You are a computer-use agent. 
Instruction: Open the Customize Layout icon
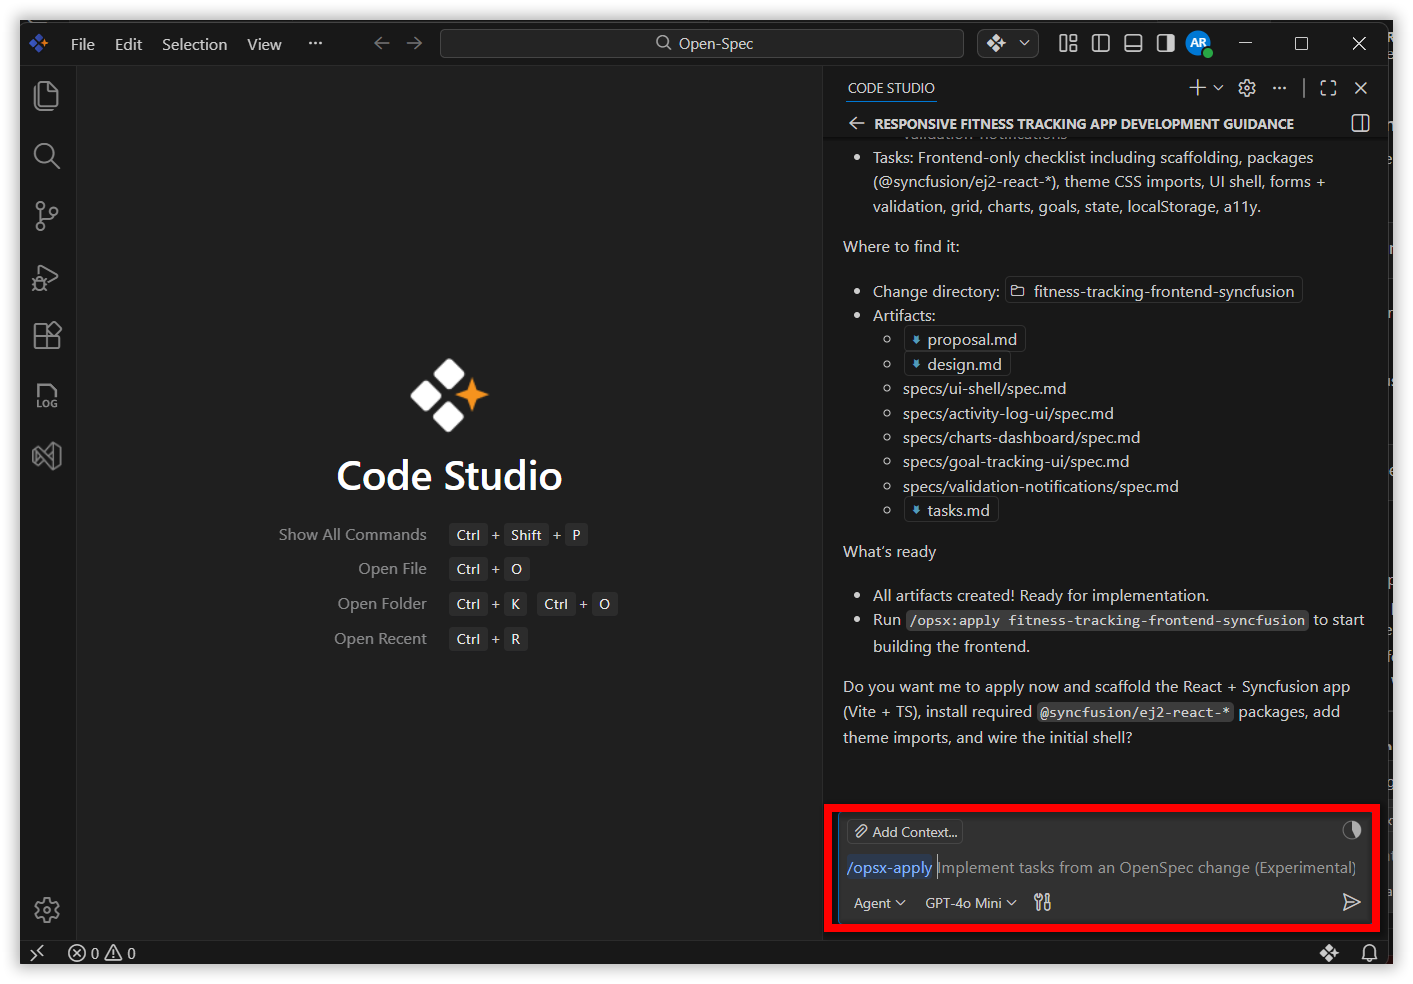click(x=1068, y=43)
